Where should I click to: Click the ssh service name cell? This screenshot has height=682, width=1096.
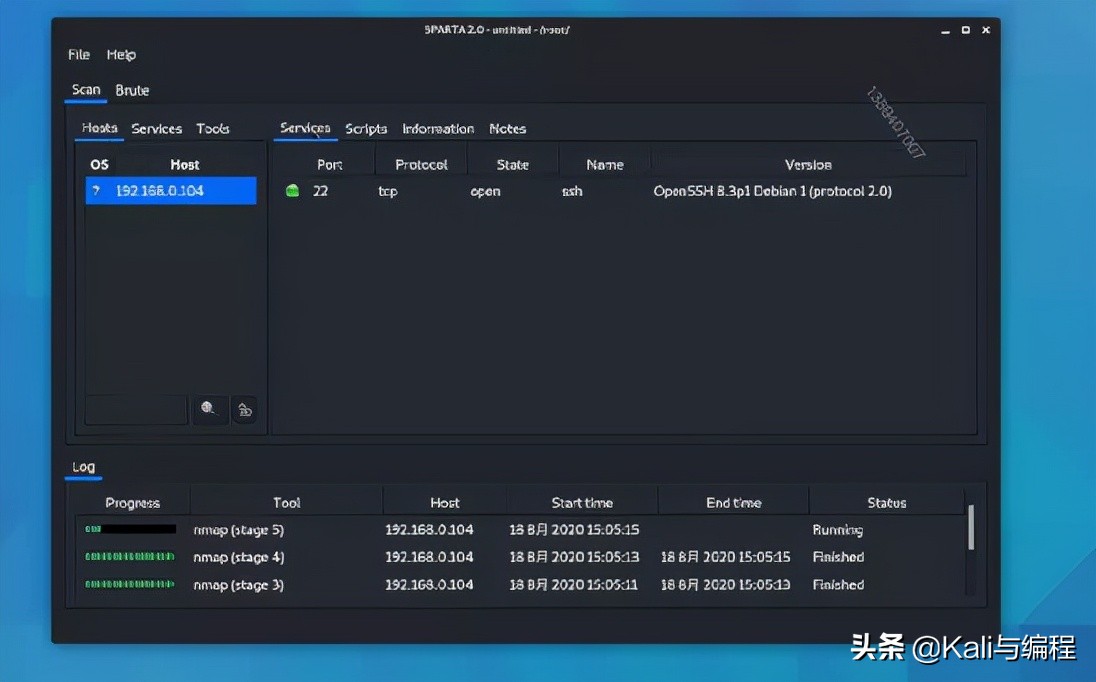coord(572,191)
